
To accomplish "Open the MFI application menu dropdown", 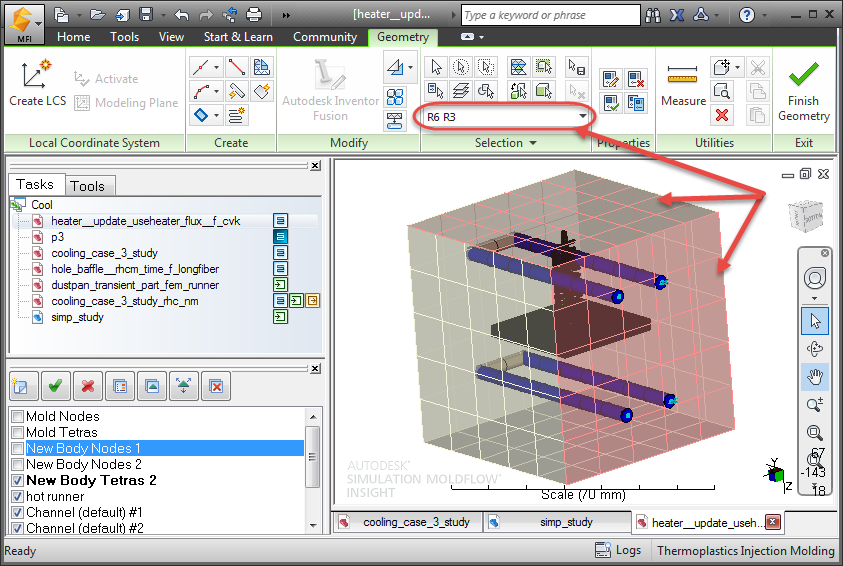I will point(38,24).
